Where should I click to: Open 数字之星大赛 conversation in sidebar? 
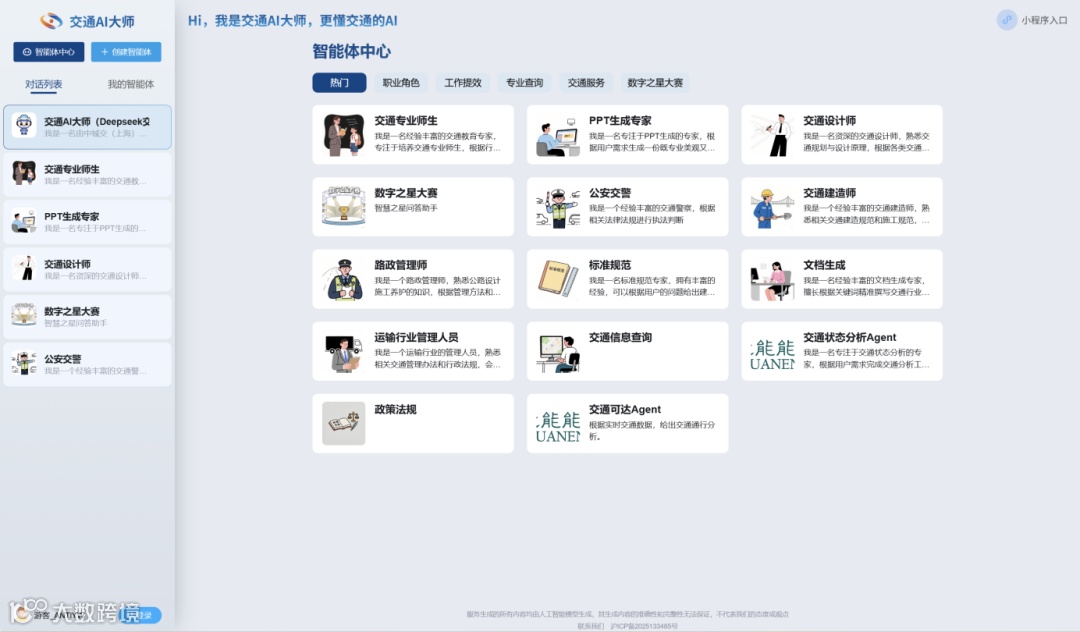point(87,317)
